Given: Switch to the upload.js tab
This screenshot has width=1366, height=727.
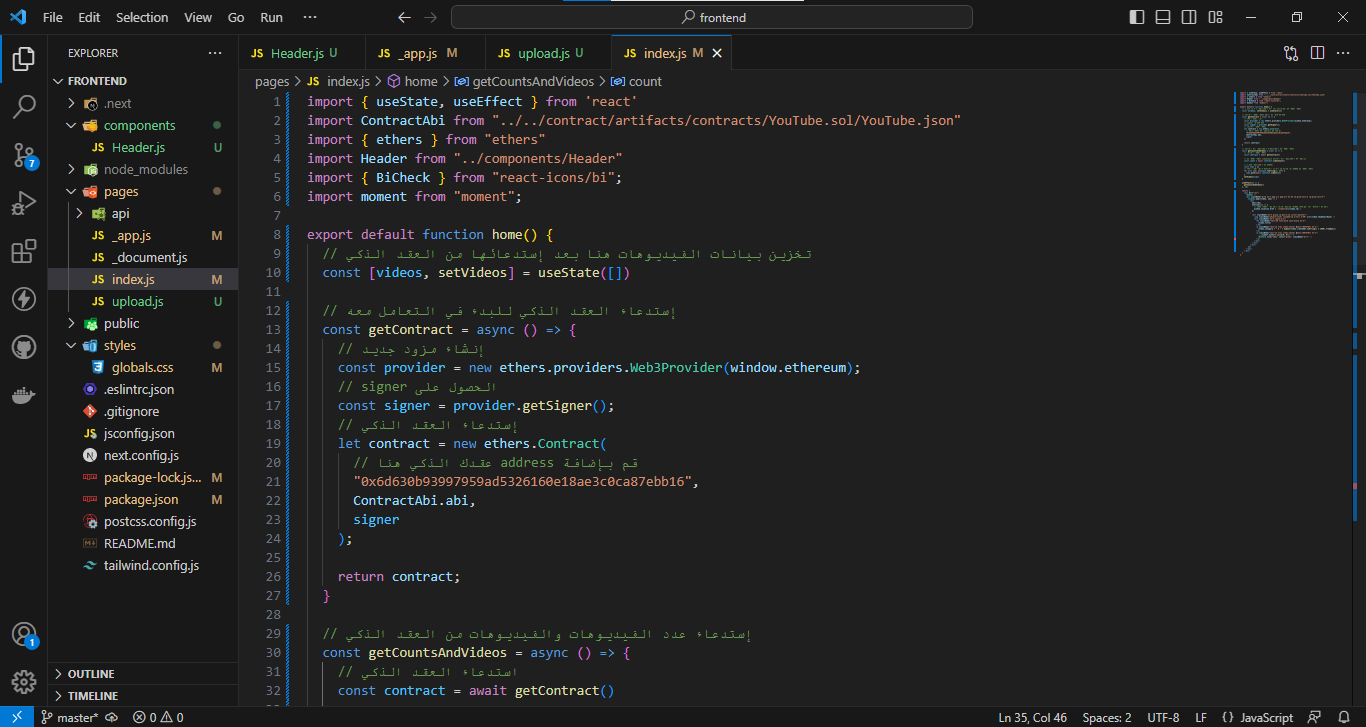Looking at the screenshot, I should click(x=543, y=53).
